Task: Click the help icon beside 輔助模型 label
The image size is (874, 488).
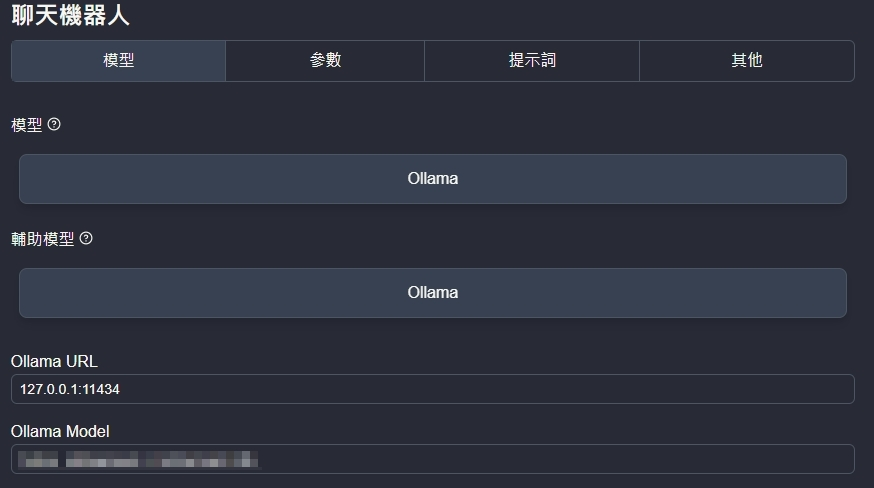Action: click(x=86, y=239)
